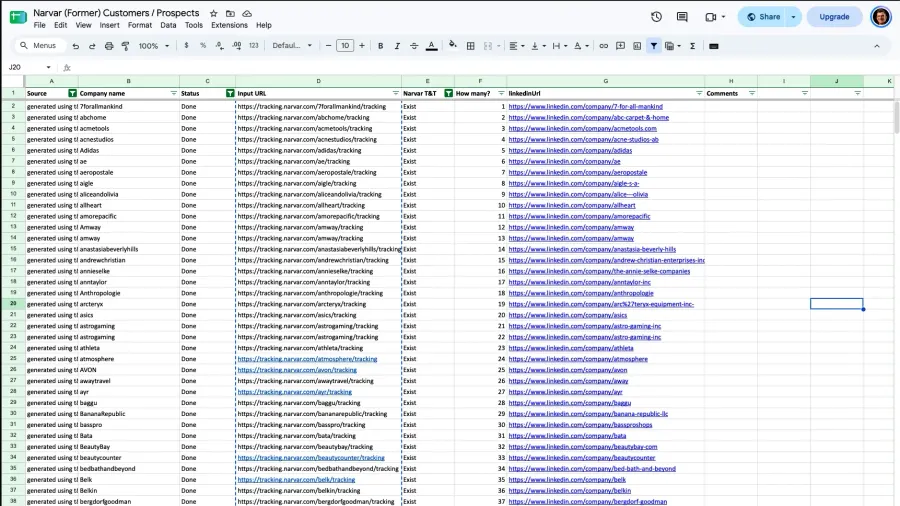Screen dimensions: 900x506
Task: Decrease decimal places
Action: [x=219, y=46]
